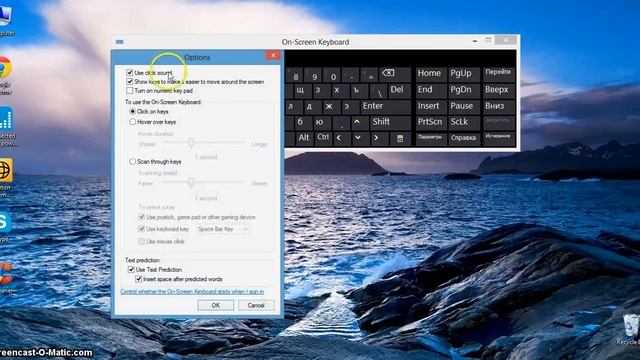Tap the backslash key
The height and width of the screenshot is (360, 640).
(378, 91)
